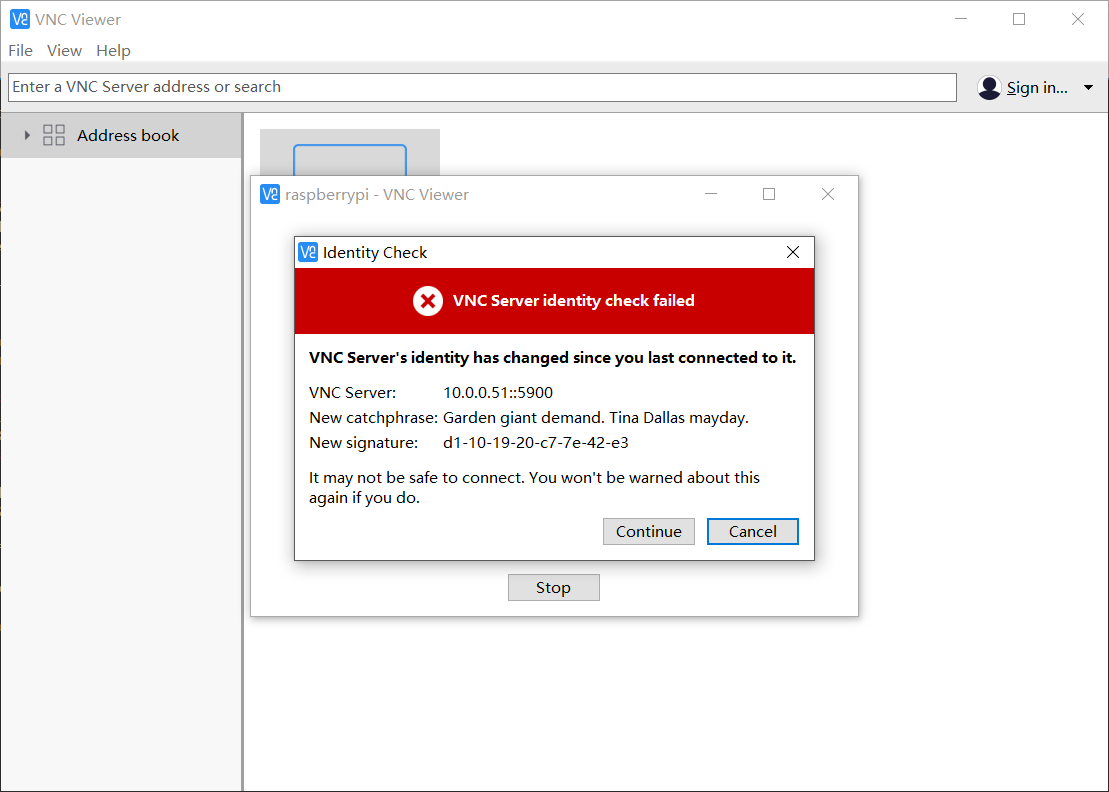
Task: Click the 'New catchphrase:' label
Action: pos(373,418)
